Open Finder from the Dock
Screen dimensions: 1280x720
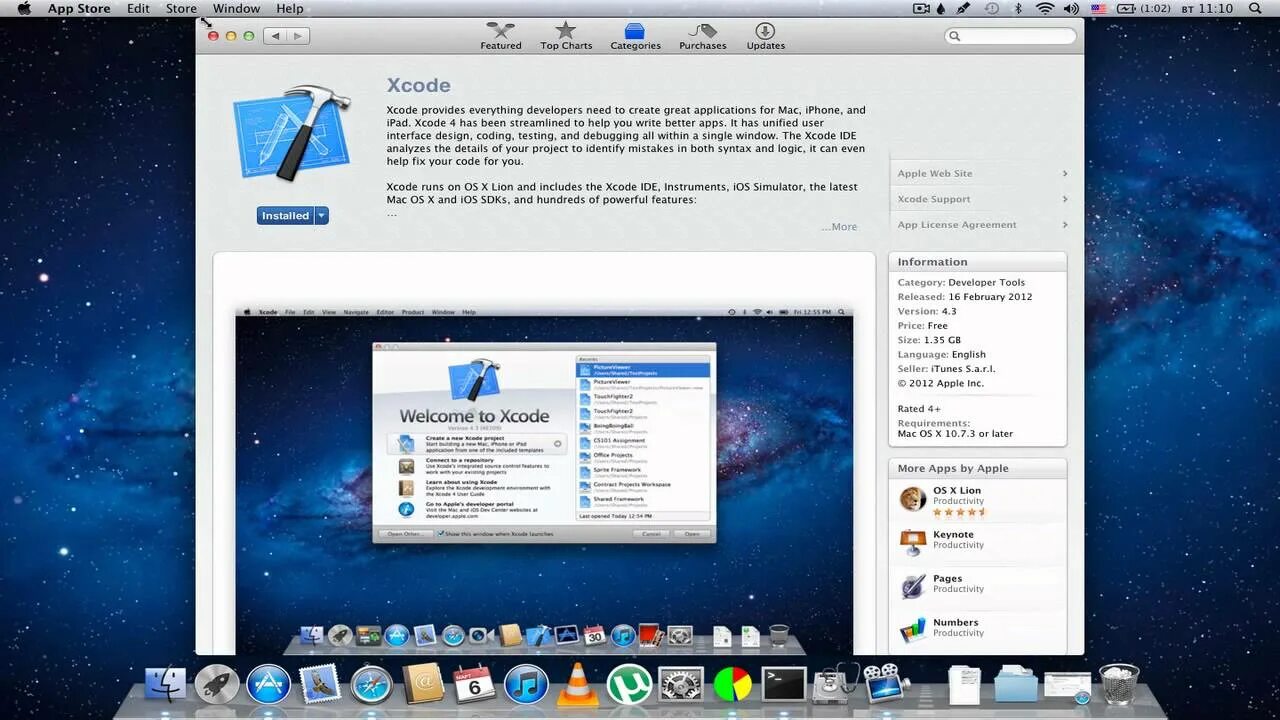click(165, 685)
